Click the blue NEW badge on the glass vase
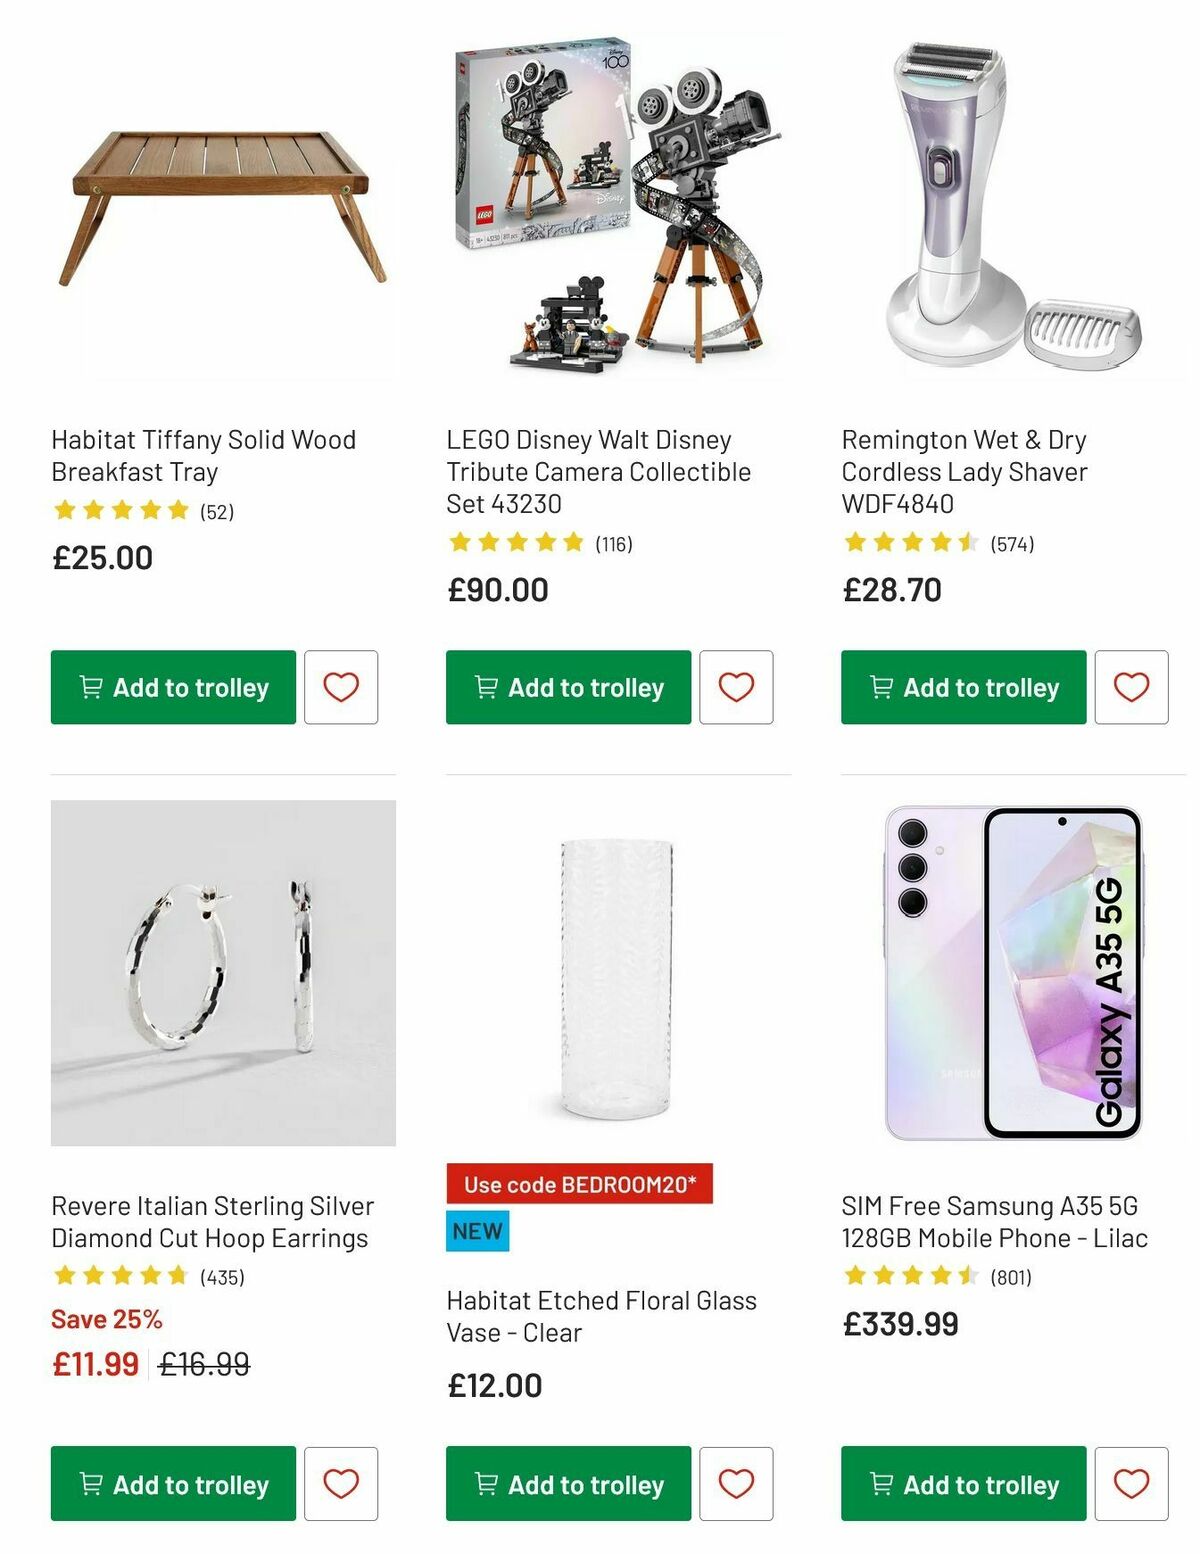The image size is (1200, 1554). click(x=478, y=1232)
